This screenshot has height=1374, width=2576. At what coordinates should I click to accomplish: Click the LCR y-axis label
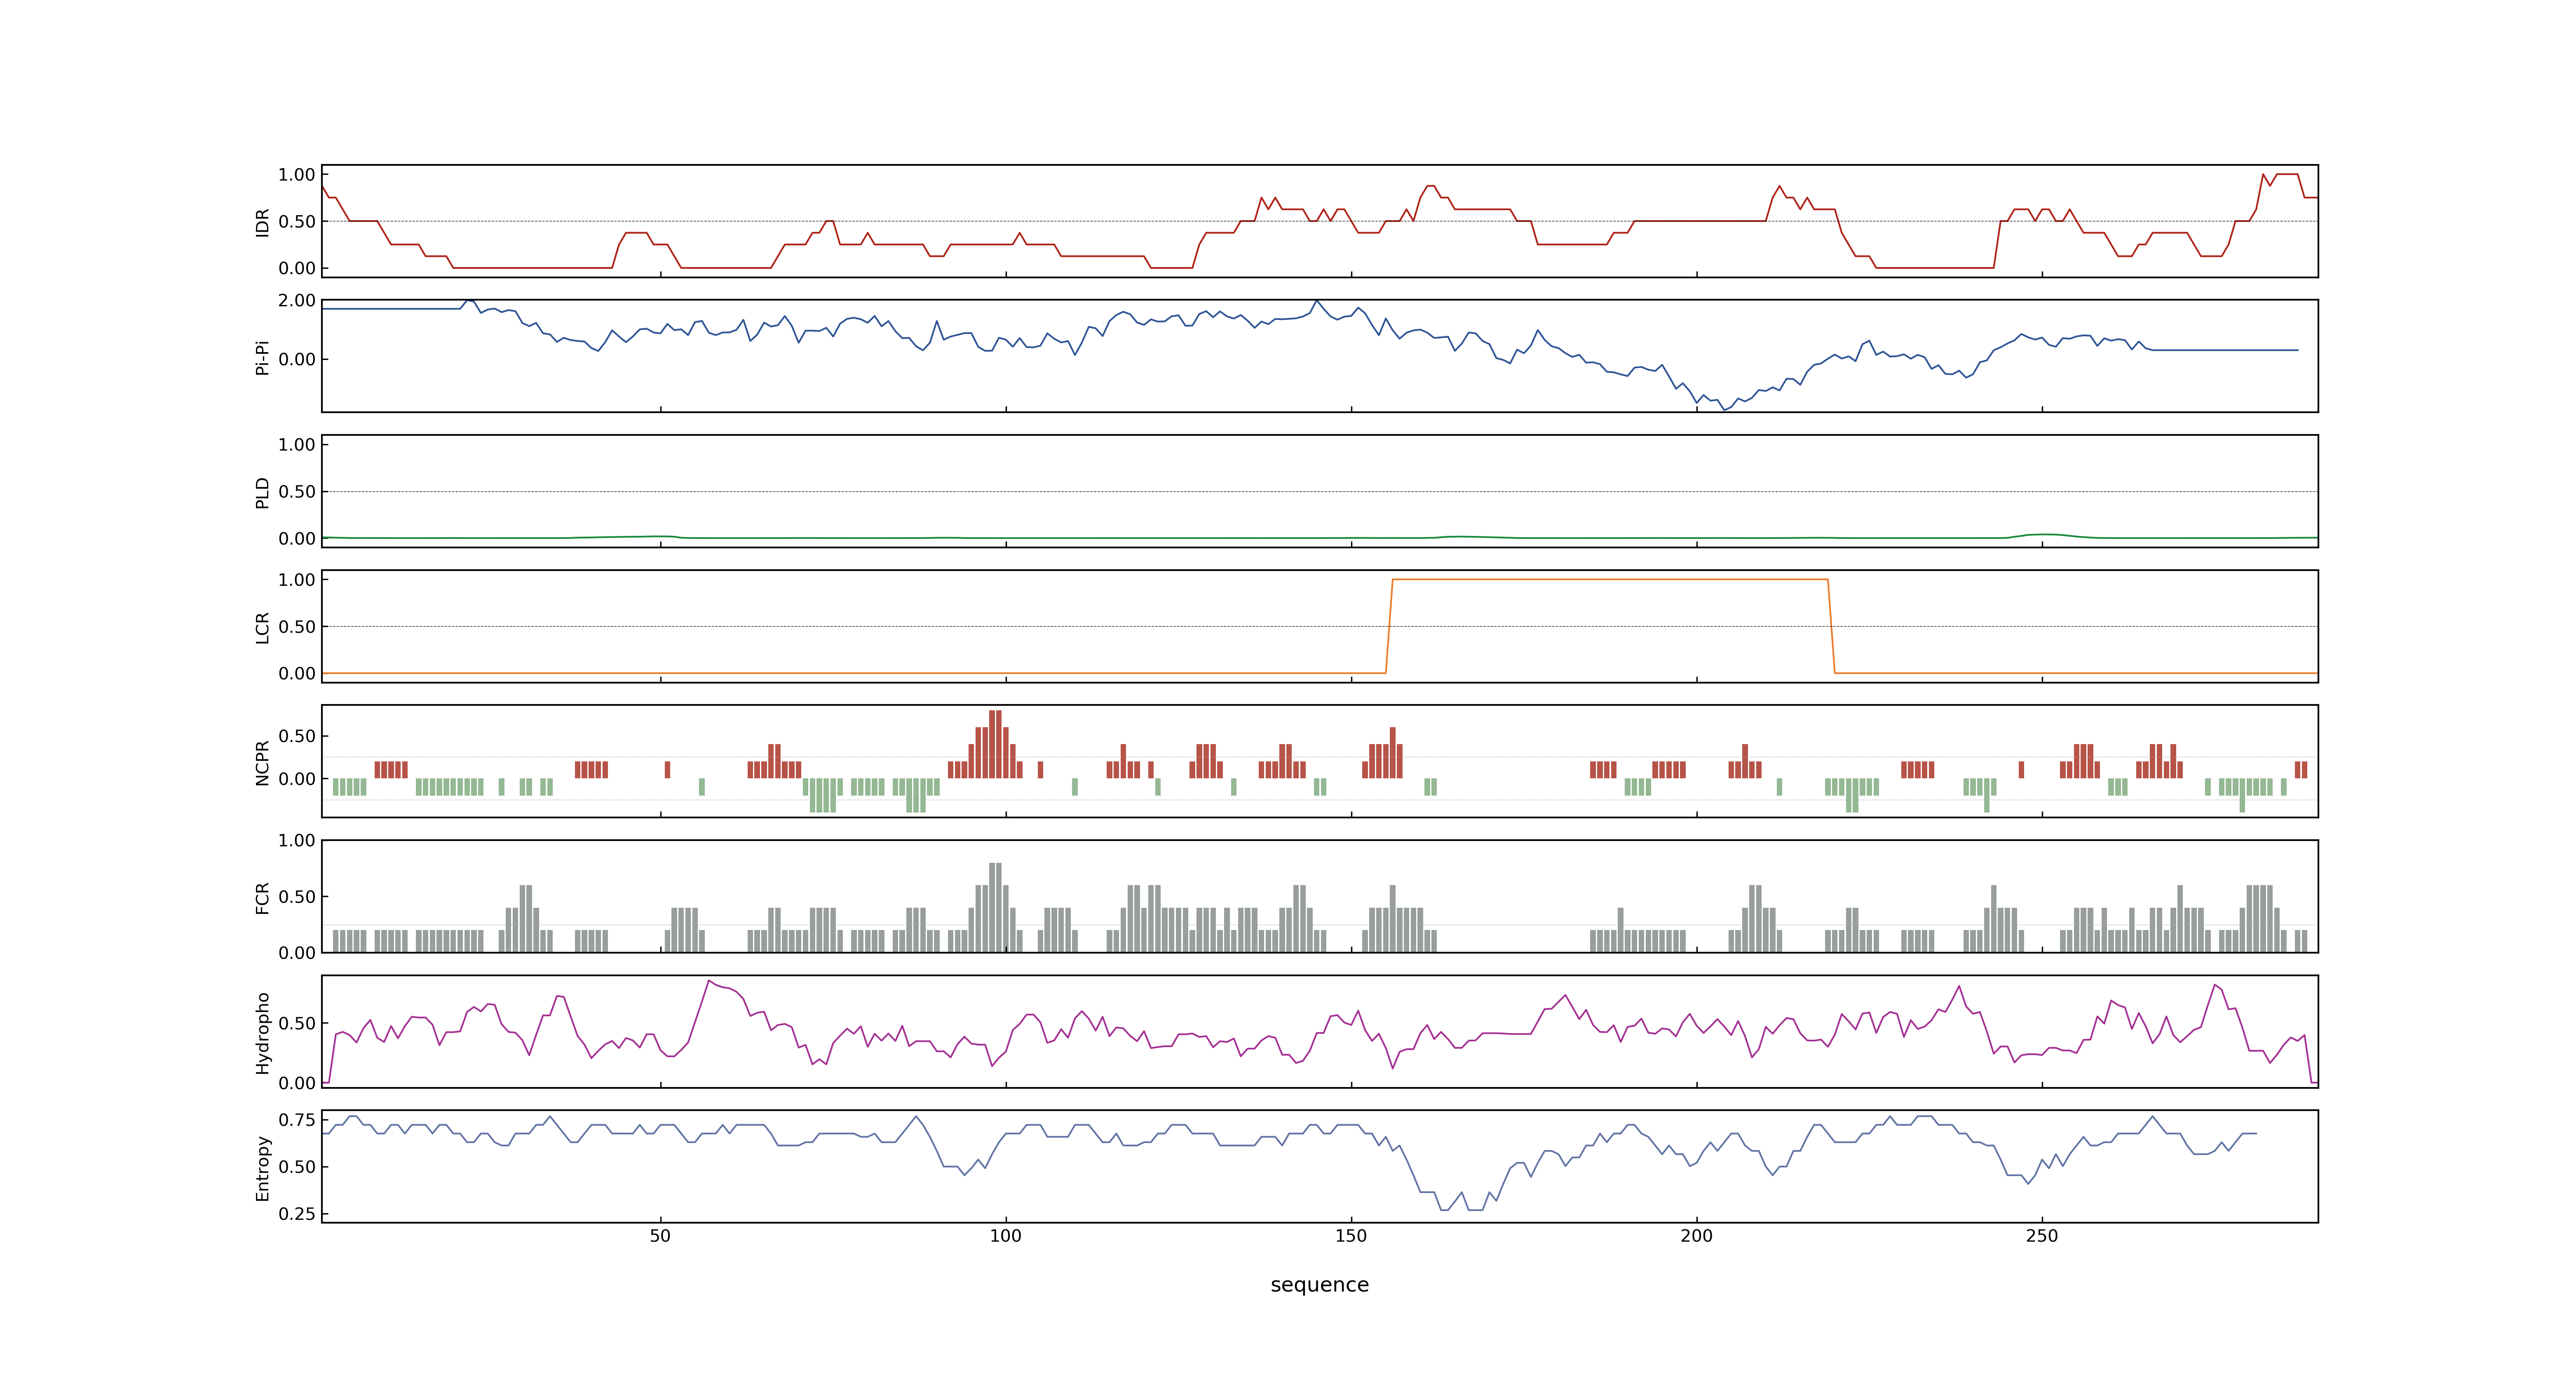tap(263, 627)
